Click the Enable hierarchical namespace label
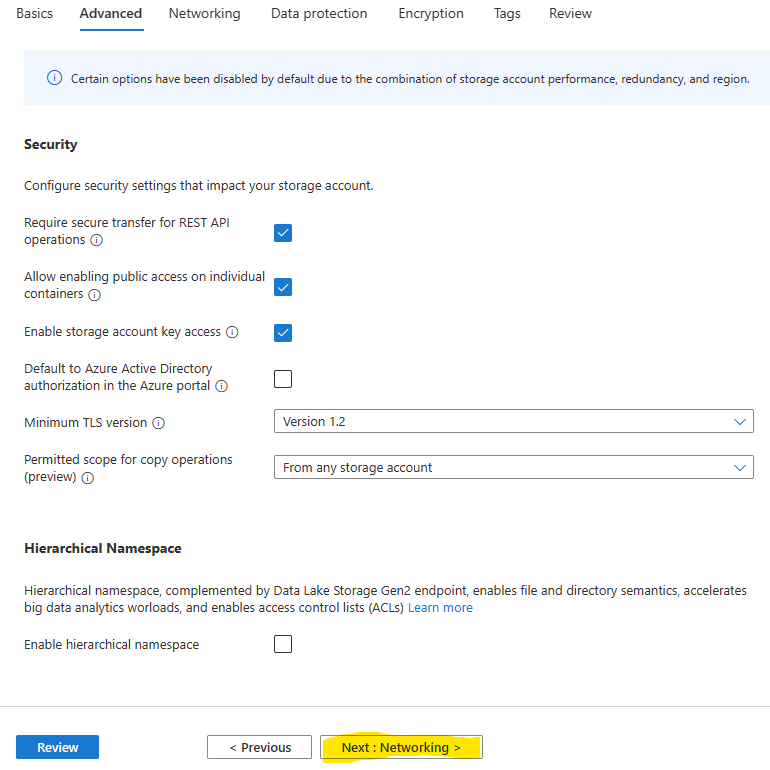770x770 pixels. tap(111, 645)
